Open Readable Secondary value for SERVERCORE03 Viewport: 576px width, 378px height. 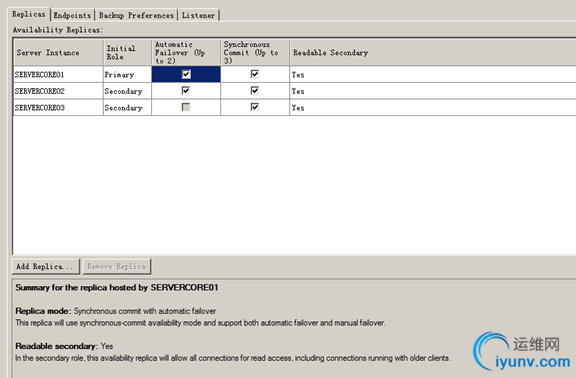click(432, 108)
